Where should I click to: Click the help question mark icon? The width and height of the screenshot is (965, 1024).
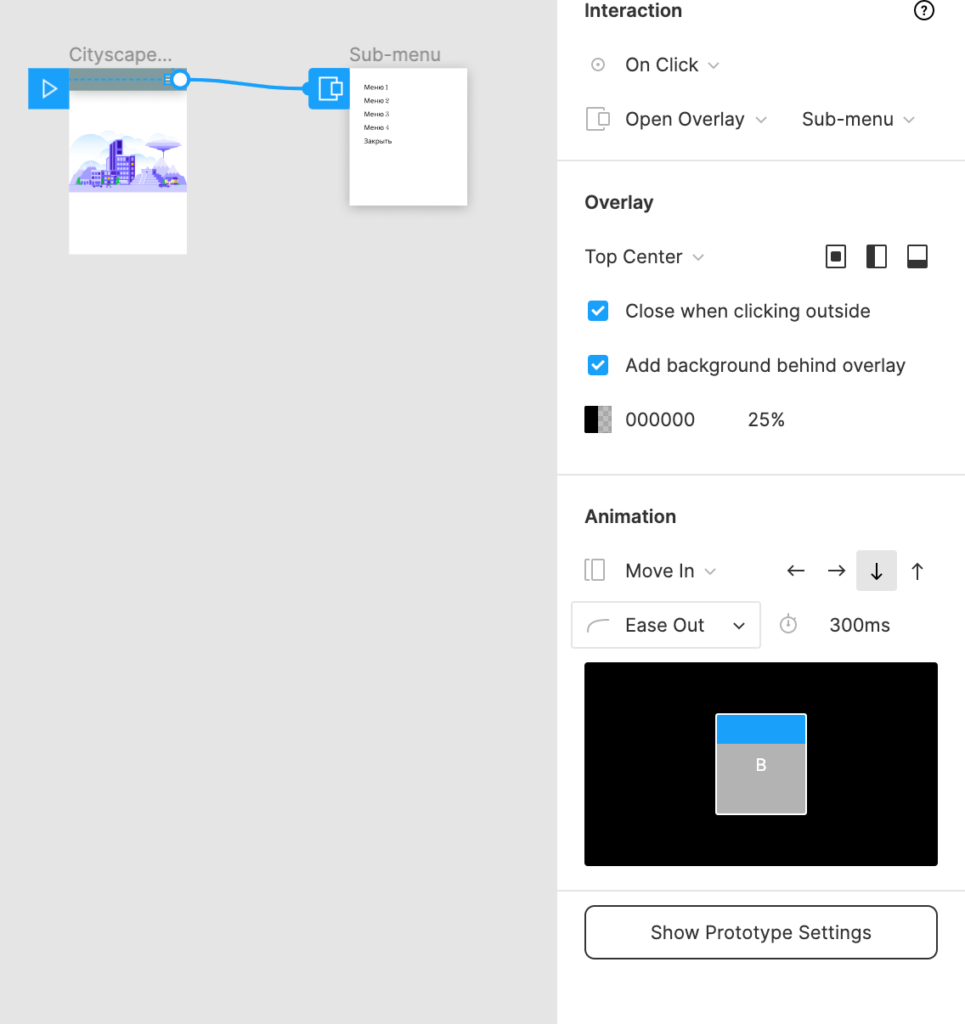pyautogui.click(x=924, y=11)
